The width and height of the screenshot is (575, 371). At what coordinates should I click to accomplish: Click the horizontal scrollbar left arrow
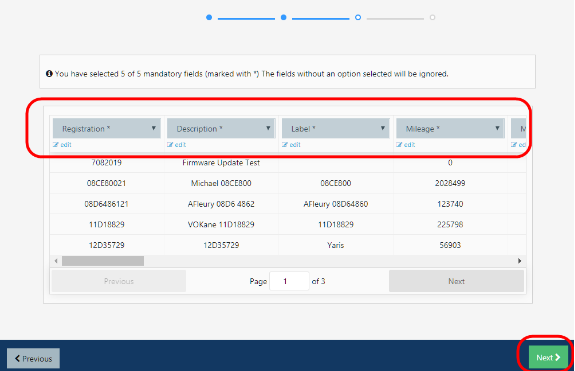point(56,261)
